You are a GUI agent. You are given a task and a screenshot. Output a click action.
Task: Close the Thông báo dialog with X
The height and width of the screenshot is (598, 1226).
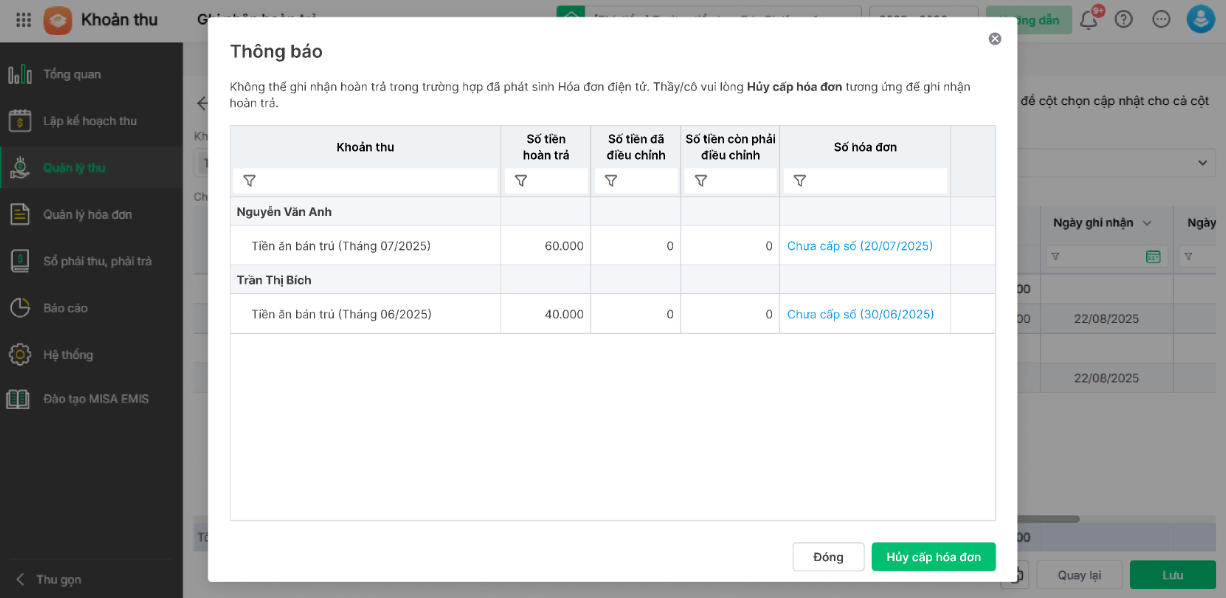[995, 39]
